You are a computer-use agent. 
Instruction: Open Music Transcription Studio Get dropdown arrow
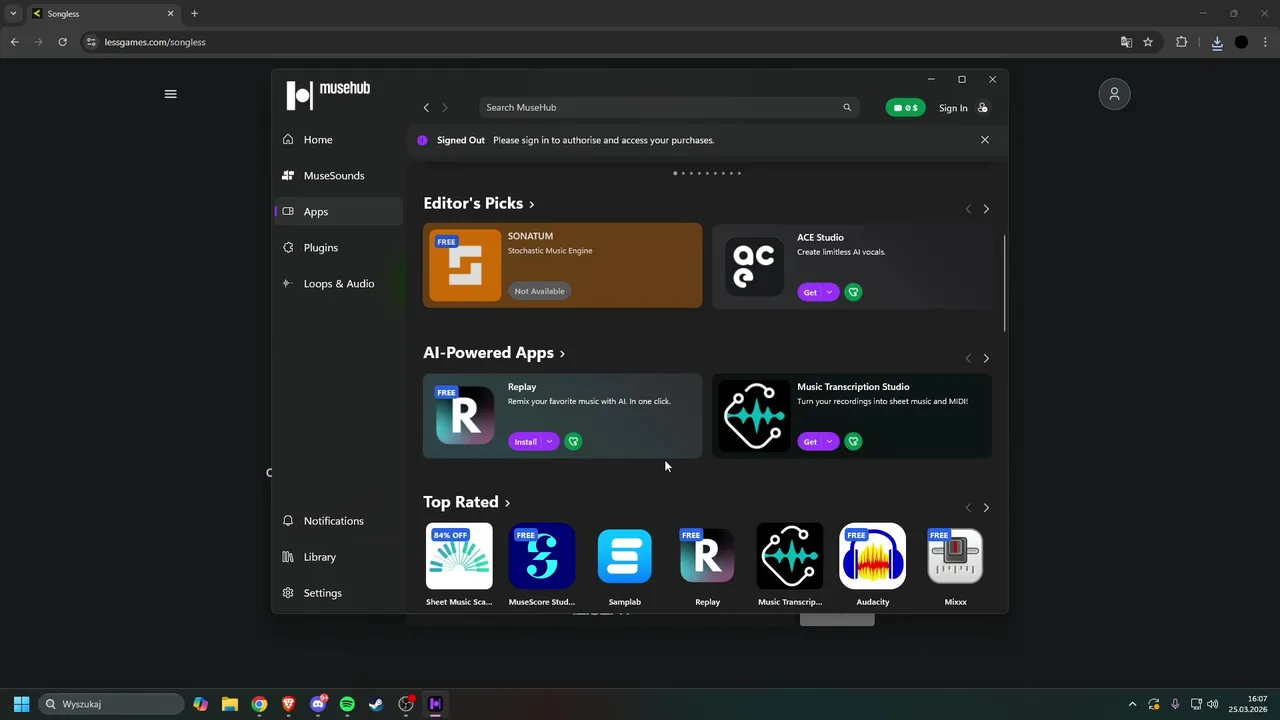829,441
